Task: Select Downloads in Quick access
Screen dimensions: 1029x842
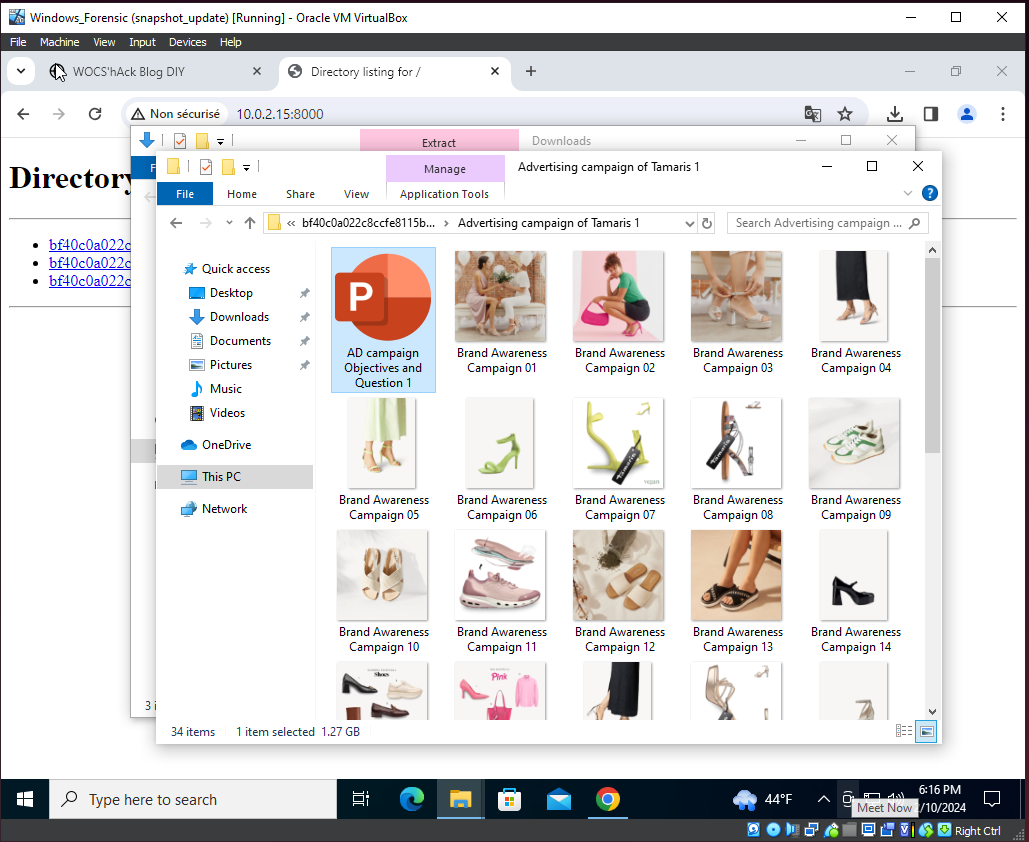Action: tap(239, 317)
